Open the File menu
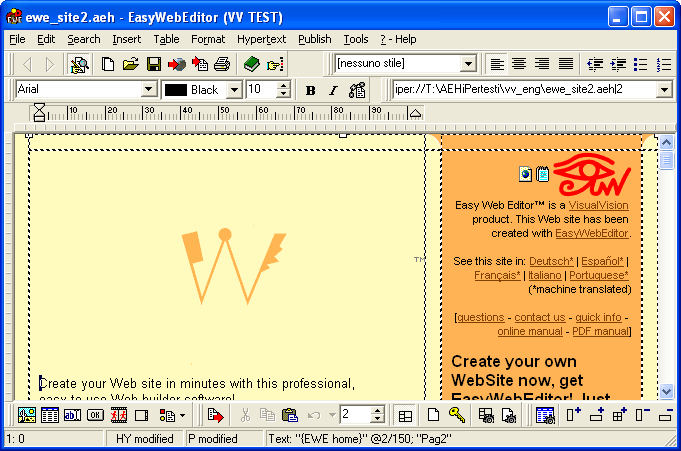 [x=17, y=40]
